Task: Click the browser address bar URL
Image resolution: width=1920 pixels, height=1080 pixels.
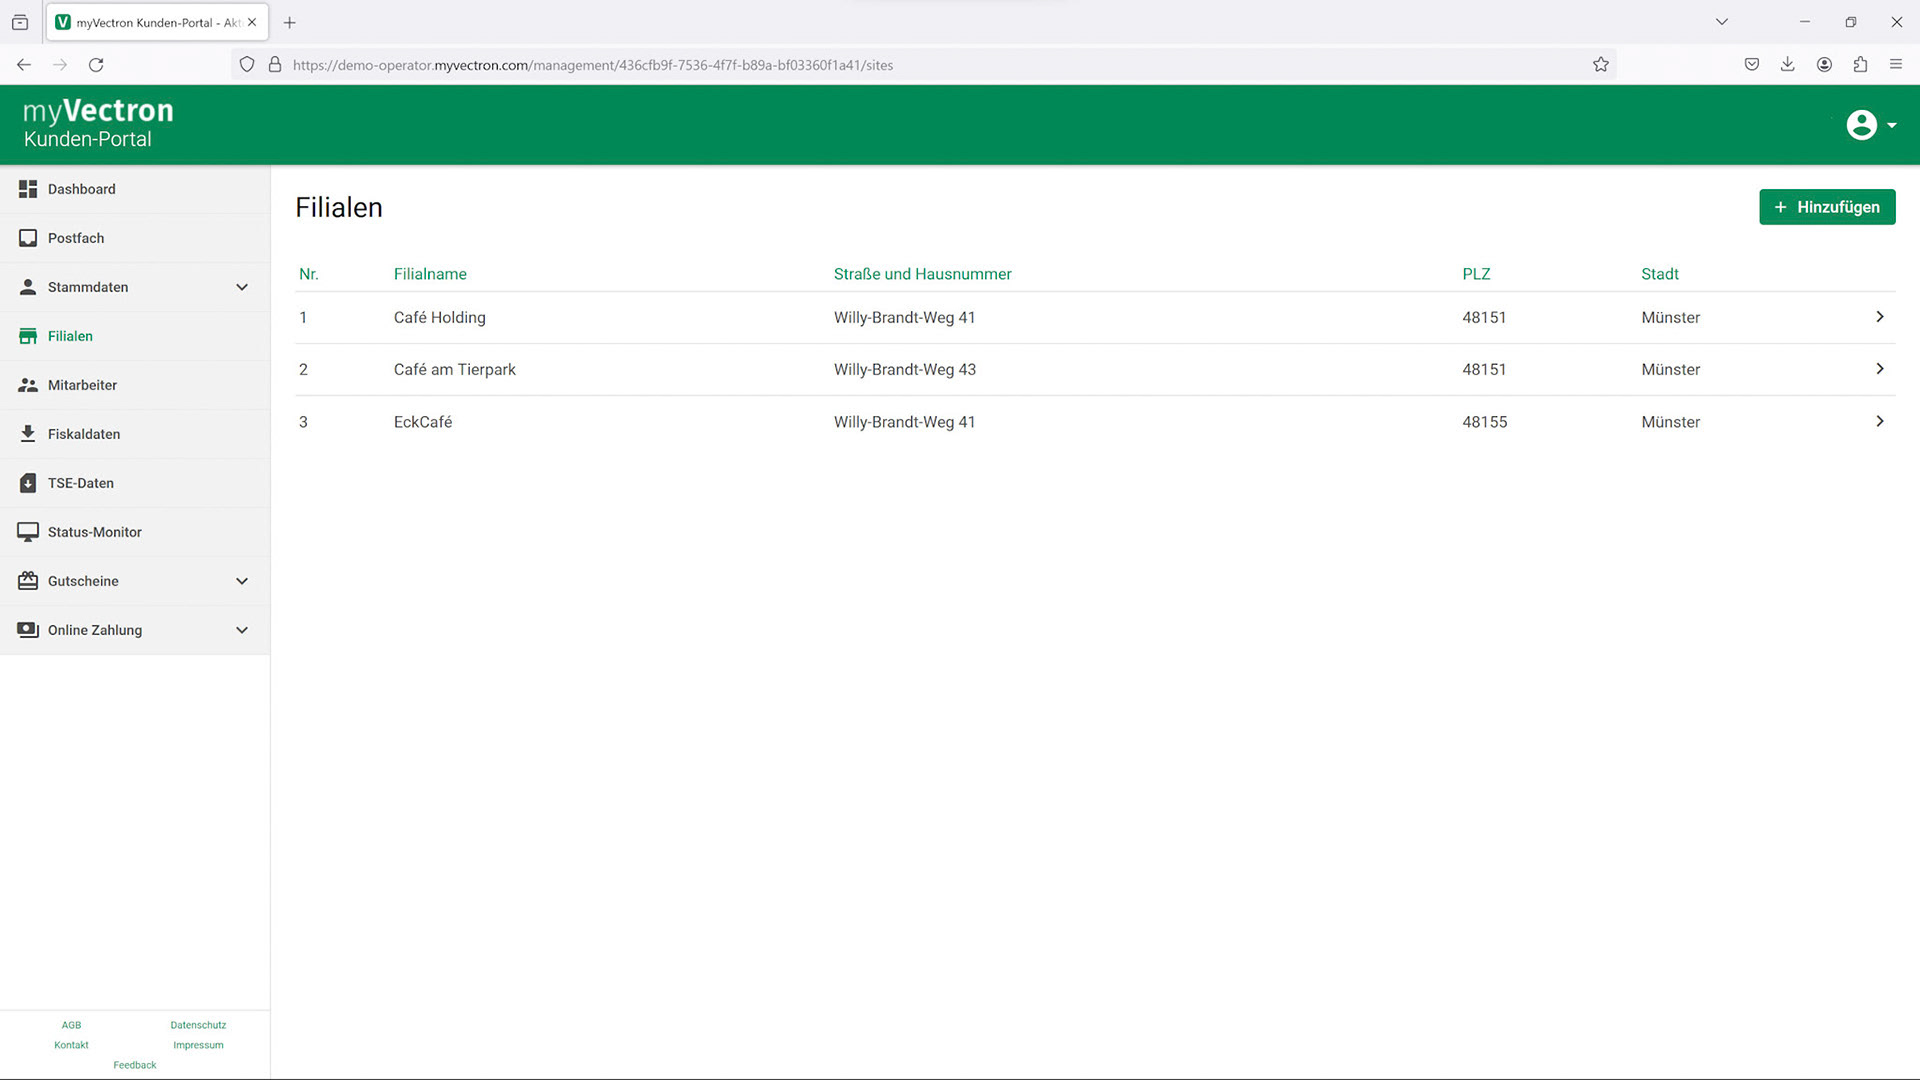Action: (592, 65)
